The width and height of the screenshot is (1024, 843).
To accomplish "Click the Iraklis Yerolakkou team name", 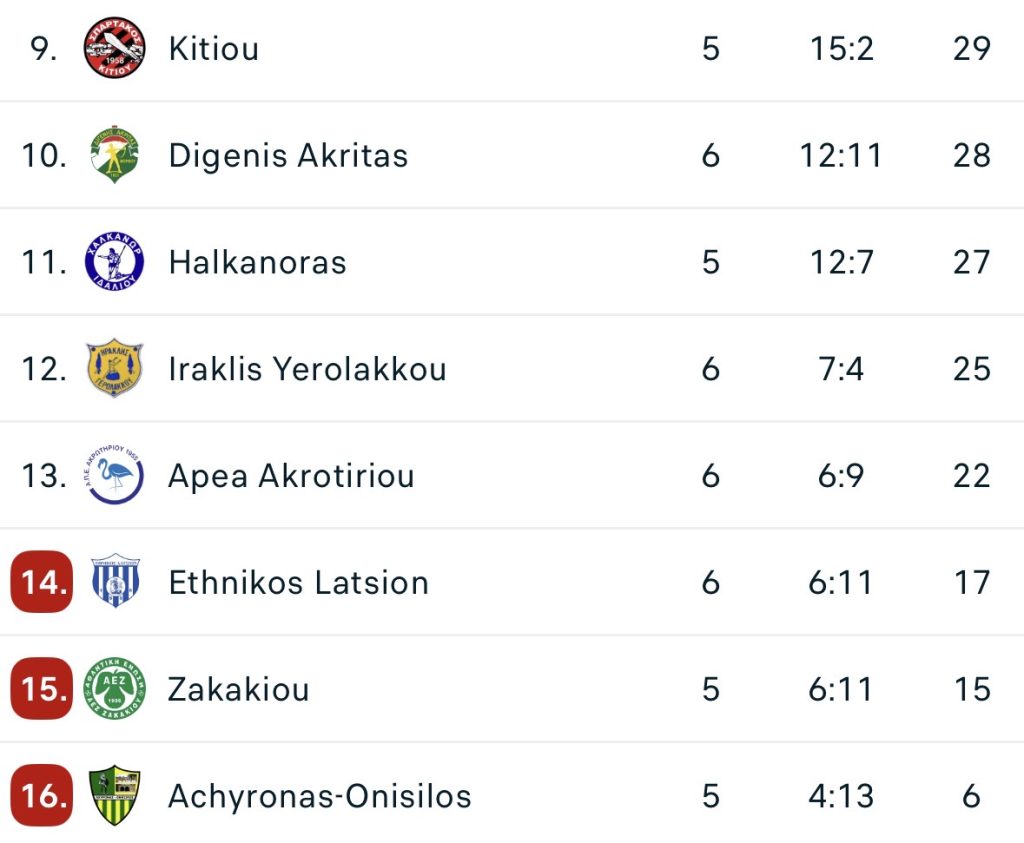I will (307, 369).
